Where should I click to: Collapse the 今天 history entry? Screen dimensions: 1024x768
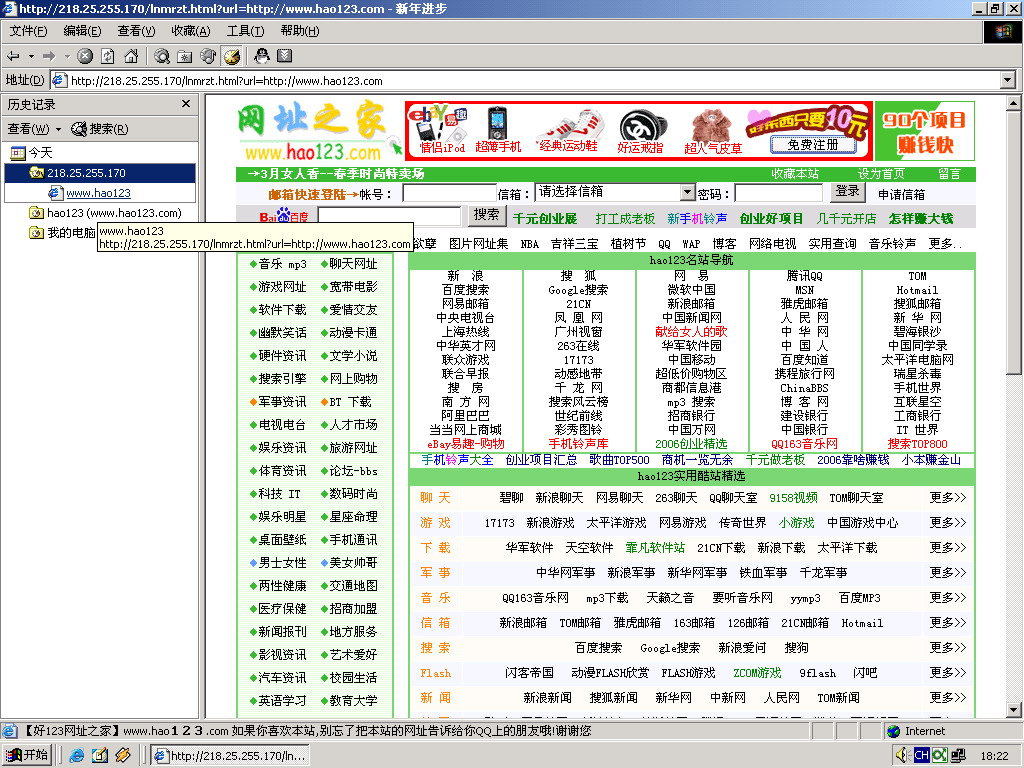(x=31, y=153)
